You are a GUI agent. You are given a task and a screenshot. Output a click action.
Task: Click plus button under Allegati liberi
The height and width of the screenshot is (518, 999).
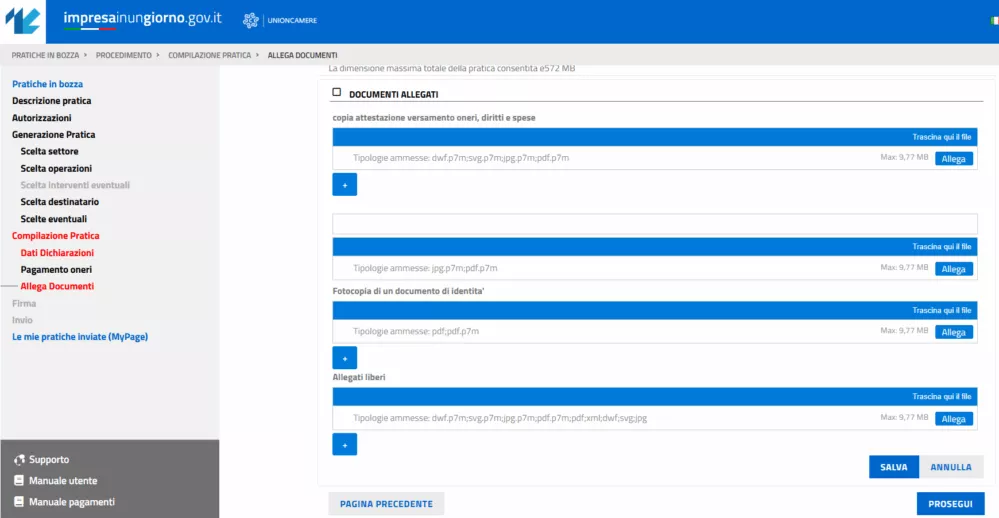coord(344,445)
